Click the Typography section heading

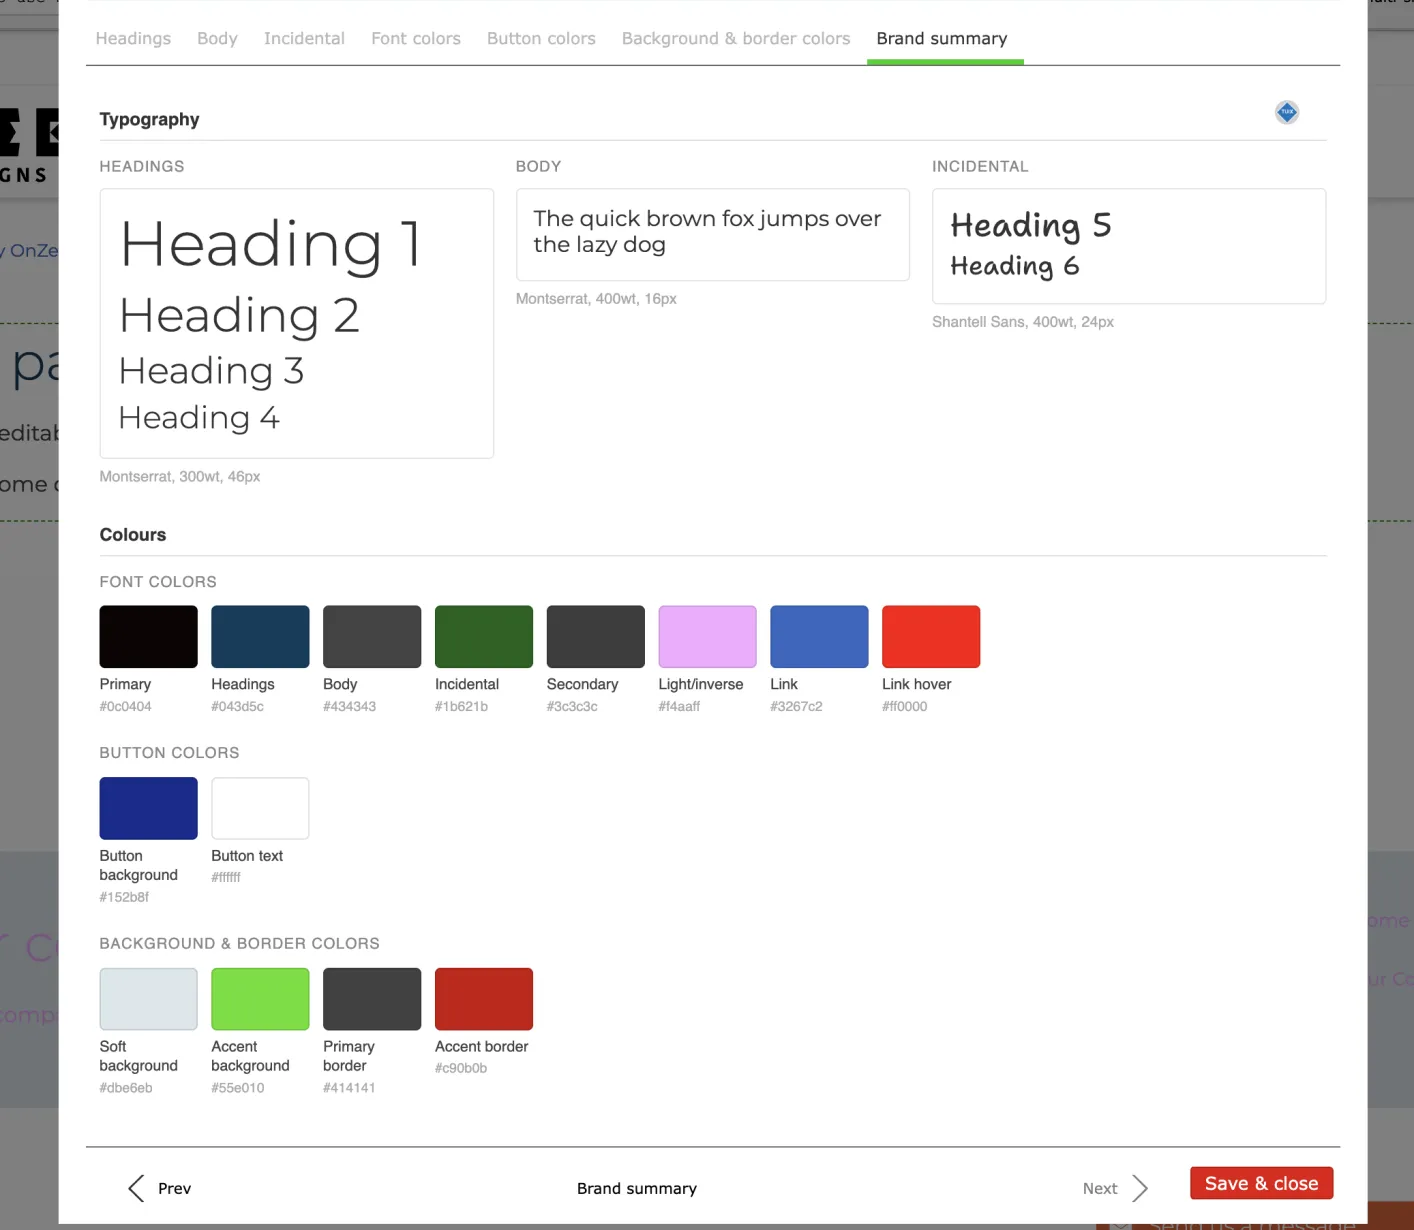[149, 119]
